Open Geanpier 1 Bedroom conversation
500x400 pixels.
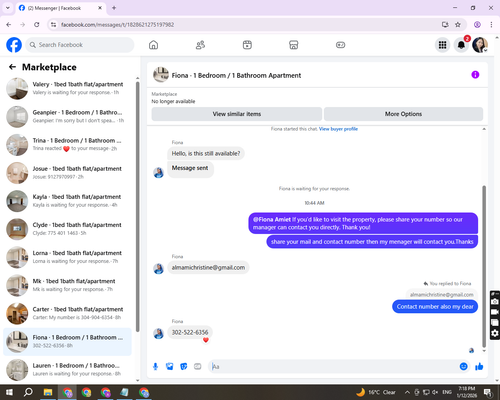(68, 117)
